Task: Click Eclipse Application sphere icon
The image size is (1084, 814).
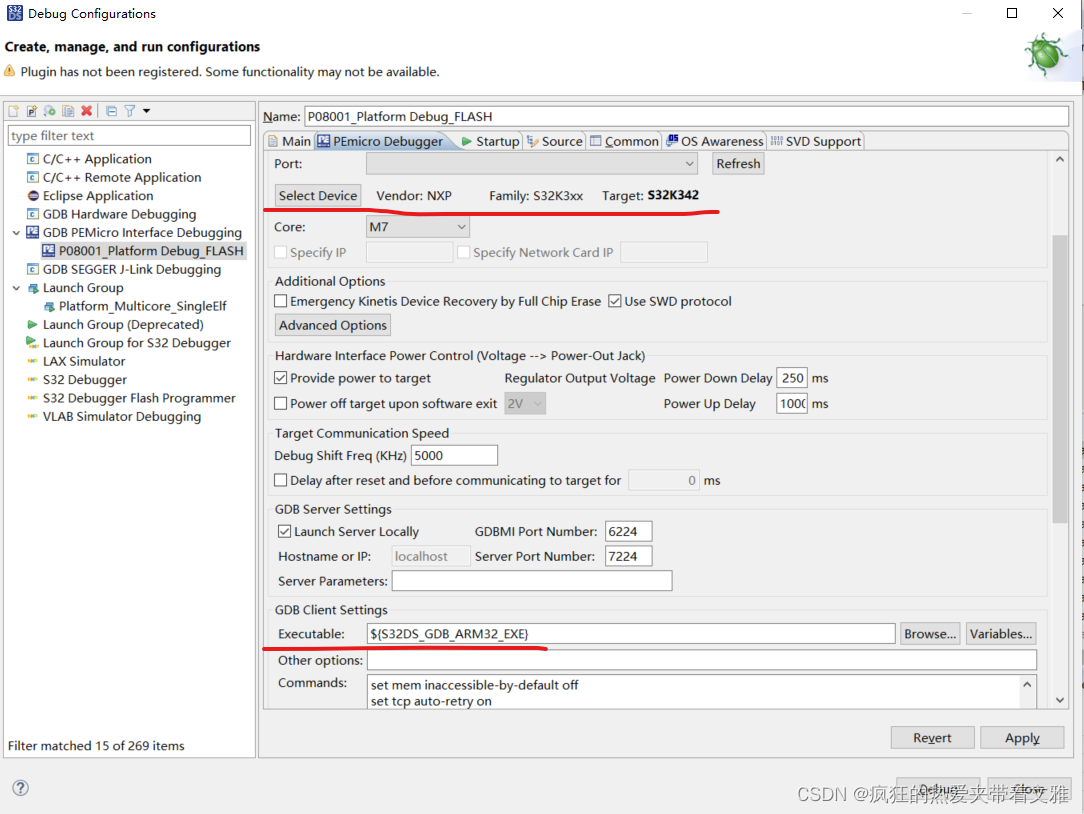Action: 32,196
